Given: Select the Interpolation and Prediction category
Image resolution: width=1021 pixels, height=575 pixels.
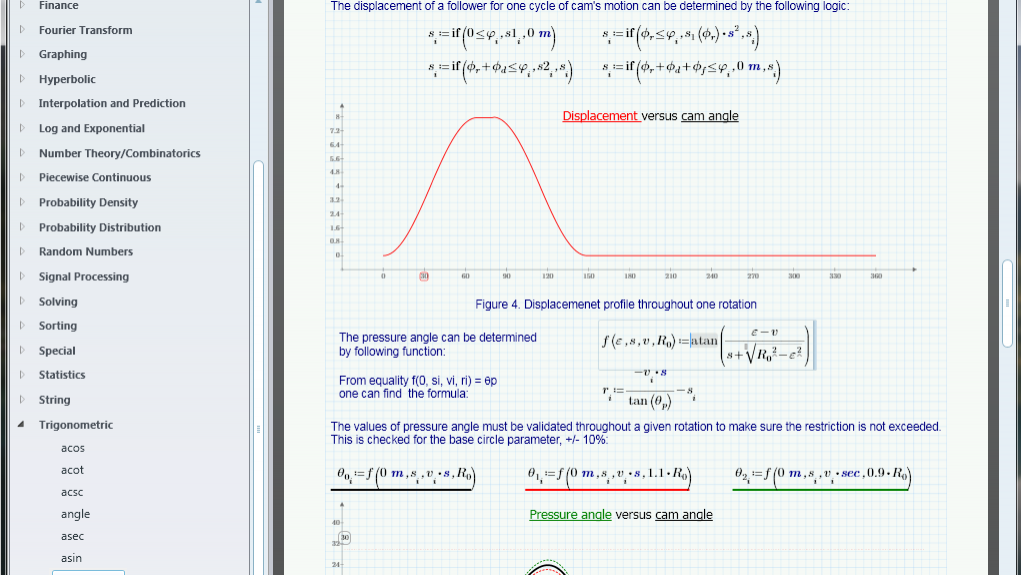Looking at the screenshot, I should (112, 103).
